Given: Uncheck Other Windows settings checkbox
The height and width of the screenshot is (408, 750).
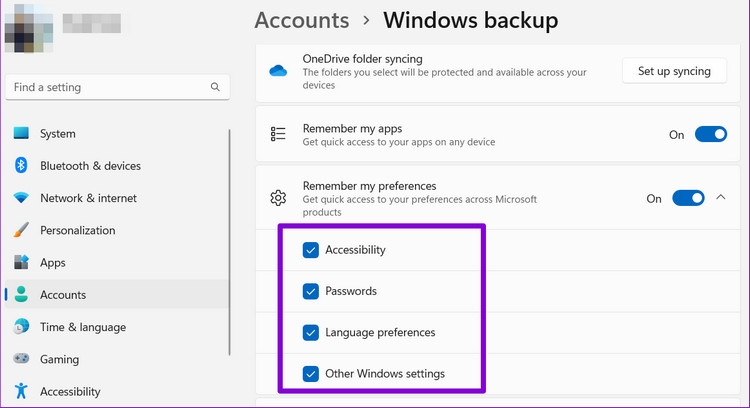Looking at the screenshot, I should coord(310,374).
